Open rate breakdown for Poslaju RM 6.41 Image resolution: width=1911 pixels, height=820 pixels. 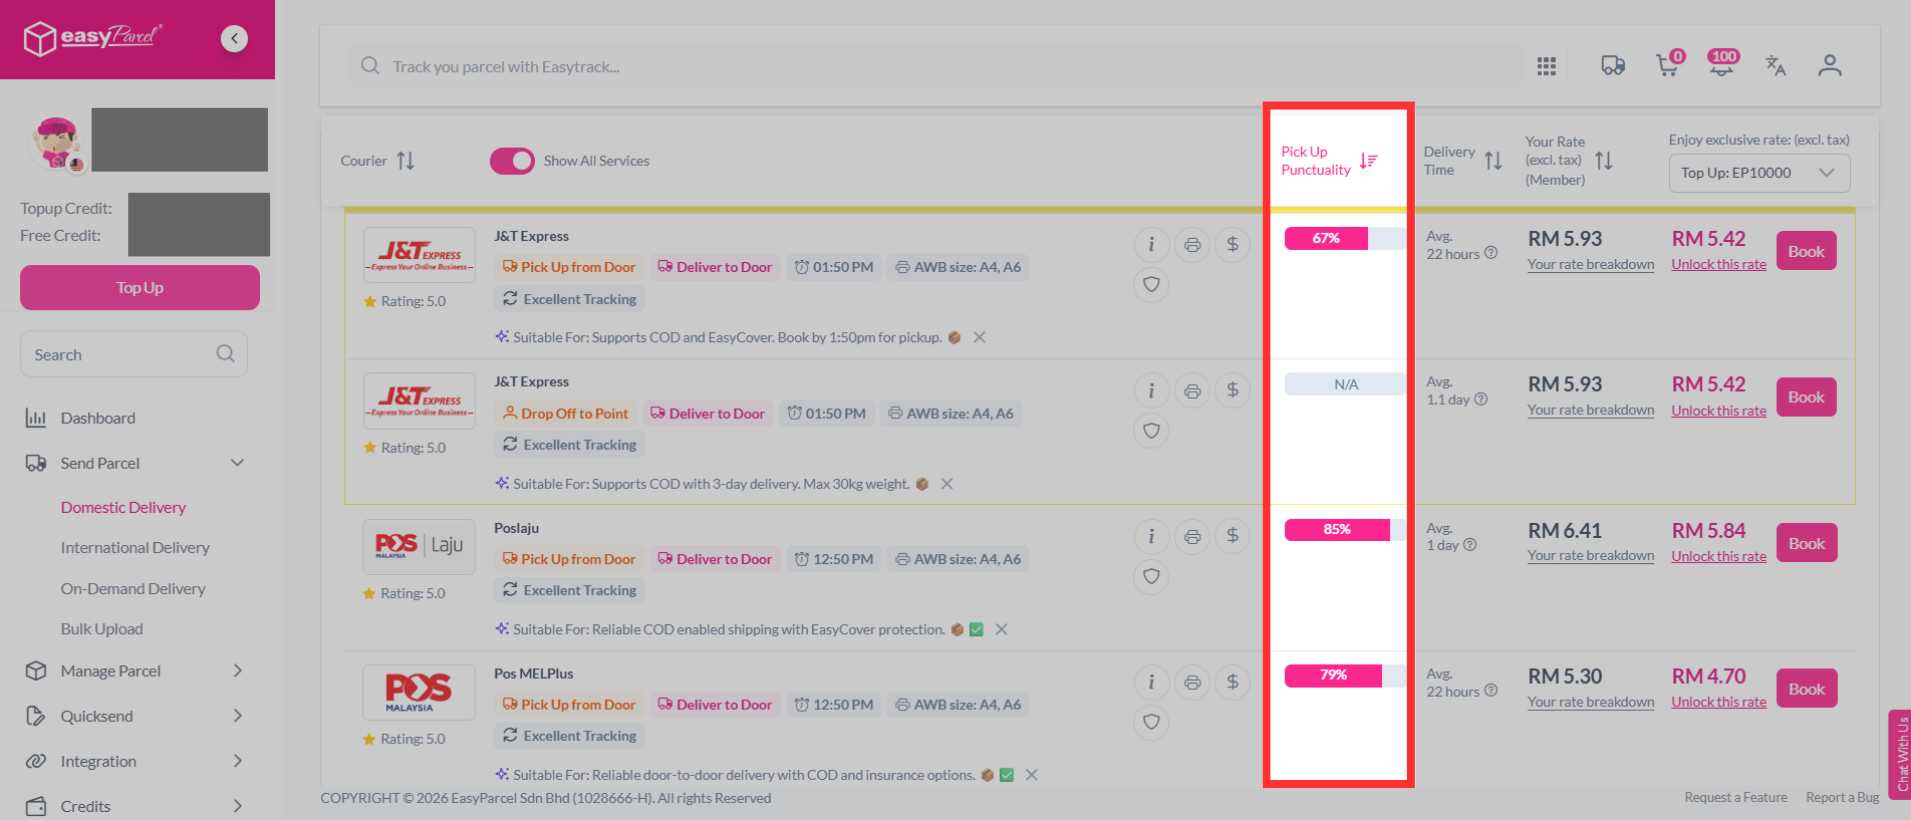pos(1590,556)
